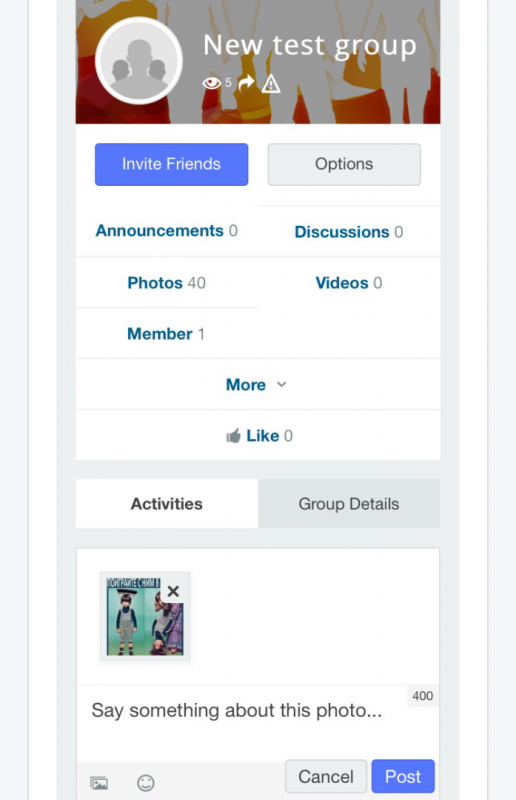This screenshot has width=516, height=800.
Task: Open the Photos link
Action: click(155, 283)
